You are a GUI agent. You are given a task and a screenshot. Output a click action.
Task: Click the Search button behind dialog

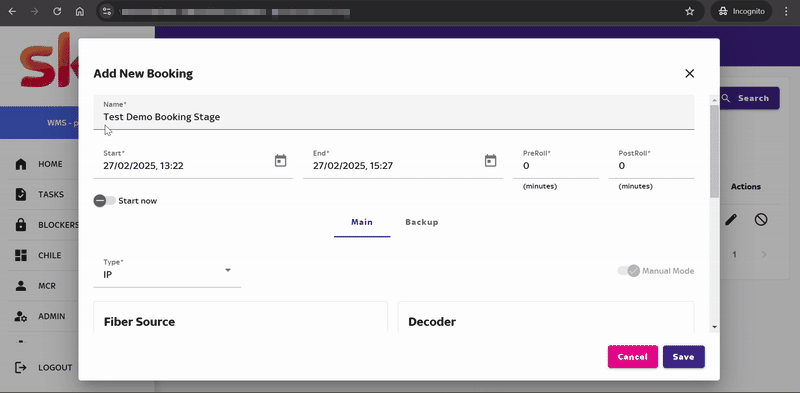pyautogui.click(x=749, y=98)
